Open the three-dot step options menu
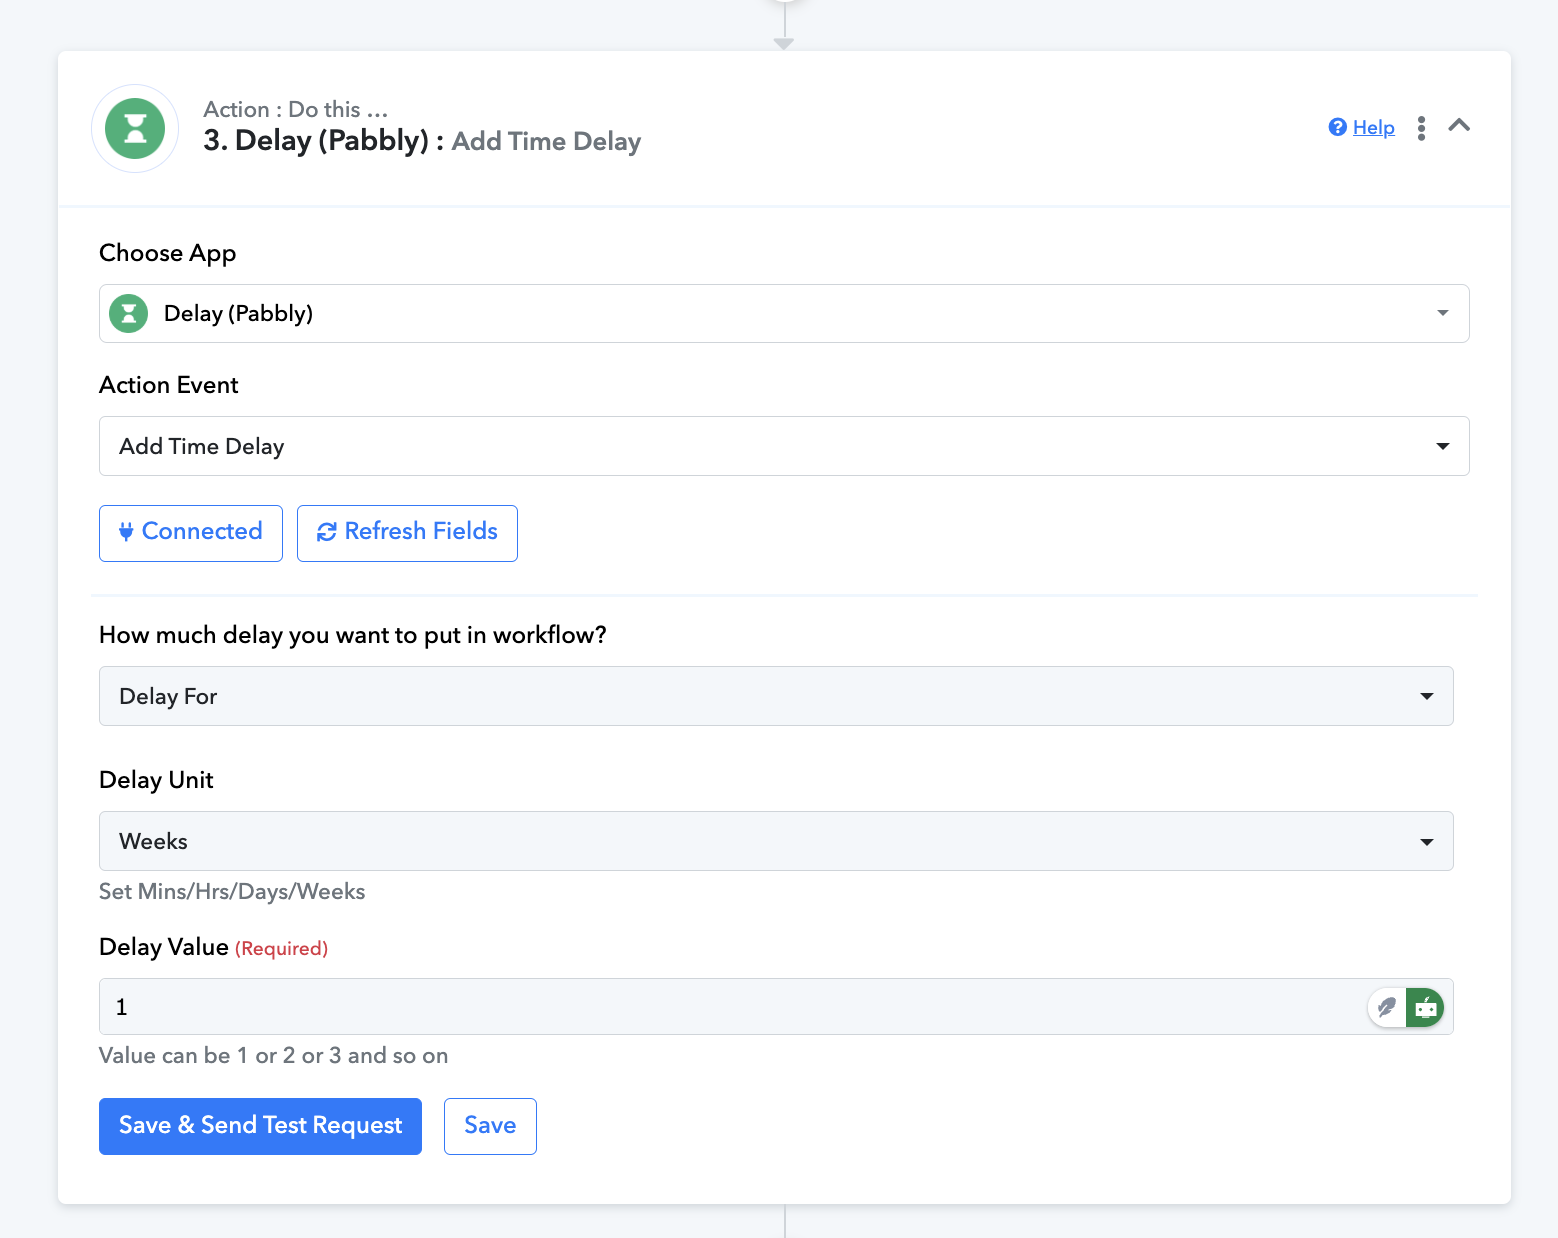Viewport: 1558px width, 1238px height. pyautogui.click(x=1421, y=128)
